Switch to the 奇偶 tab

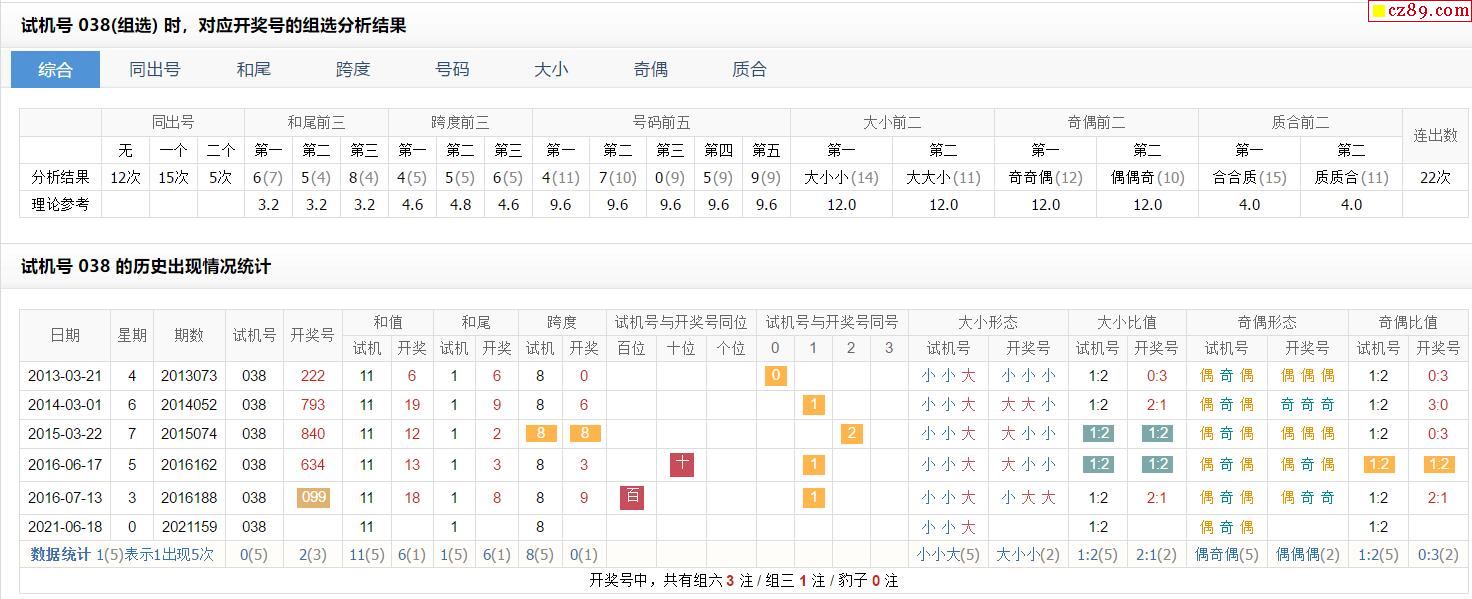[x=650, y=70]
